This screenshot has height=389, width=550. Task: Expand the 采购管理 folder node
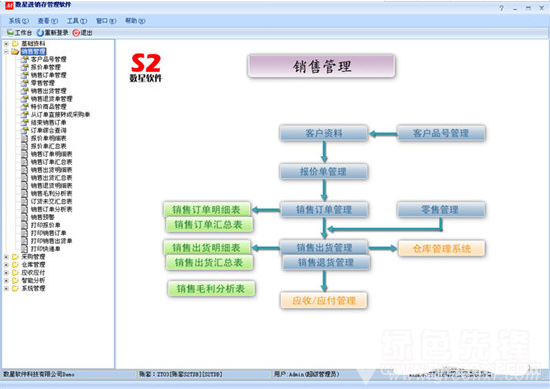(6, 257)
